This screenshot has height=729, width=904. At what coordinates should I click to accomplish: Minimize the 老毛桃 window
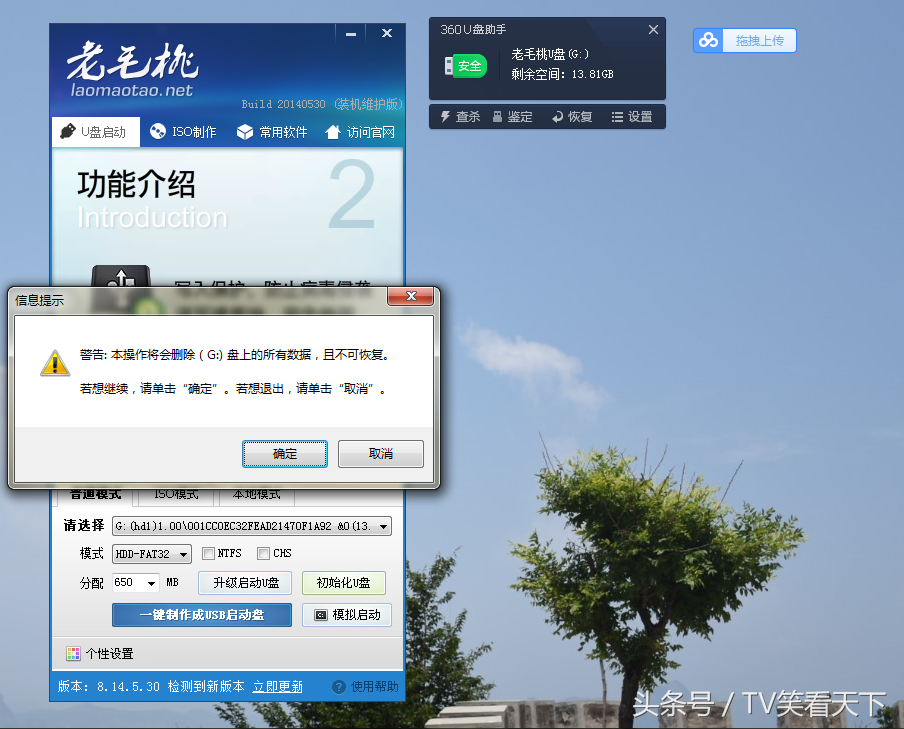[x=351, y=34]
